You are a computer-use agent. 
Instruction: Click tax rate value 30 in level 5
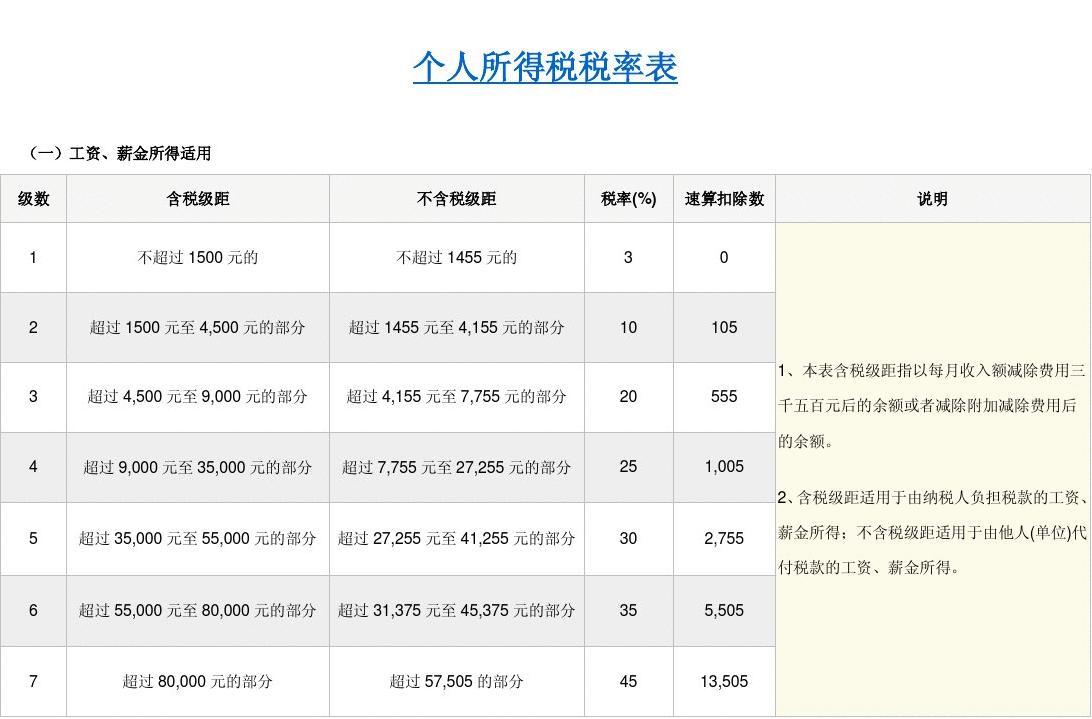pyautogui.click(x=628, y=539)
